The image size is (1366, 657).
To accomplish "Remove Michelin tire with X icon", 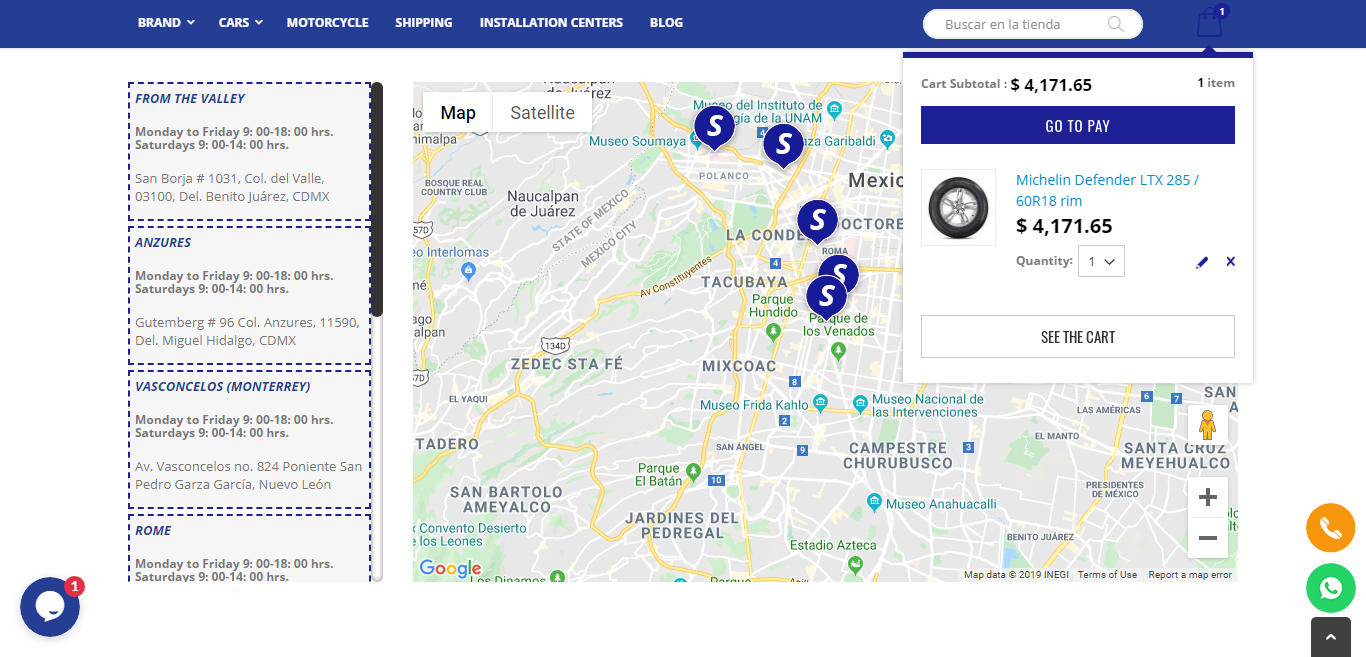I will pos(1231,262).
